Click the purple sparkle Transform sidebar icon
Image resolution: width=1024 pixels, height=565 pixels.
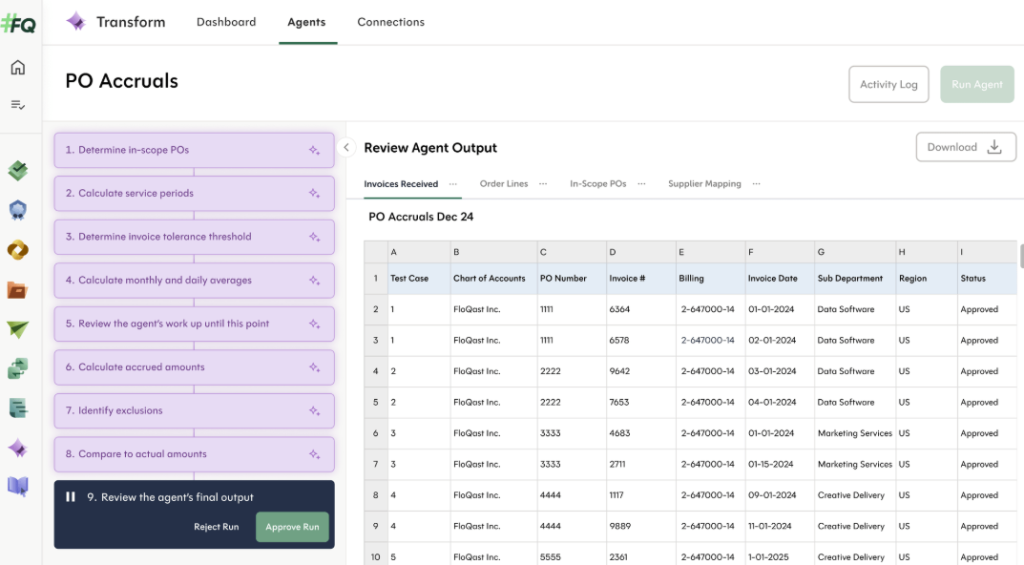point(17,447)
